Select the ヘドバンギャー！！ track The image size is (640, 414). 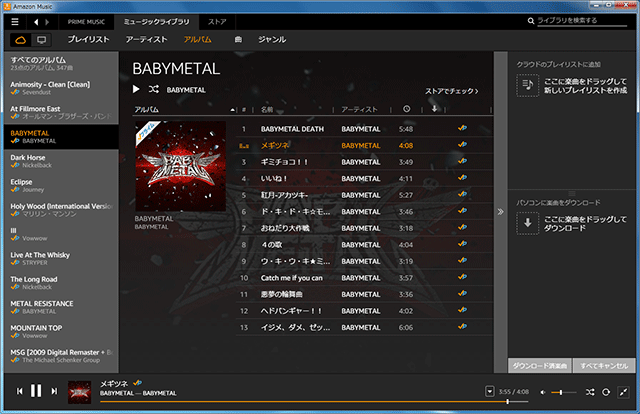364,311
